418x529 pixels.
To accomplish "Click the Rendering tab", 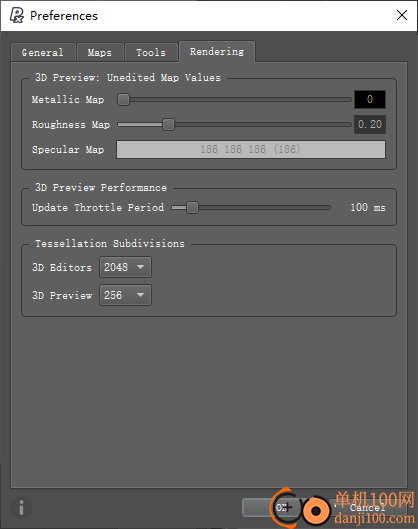I will tap(217, 52).
